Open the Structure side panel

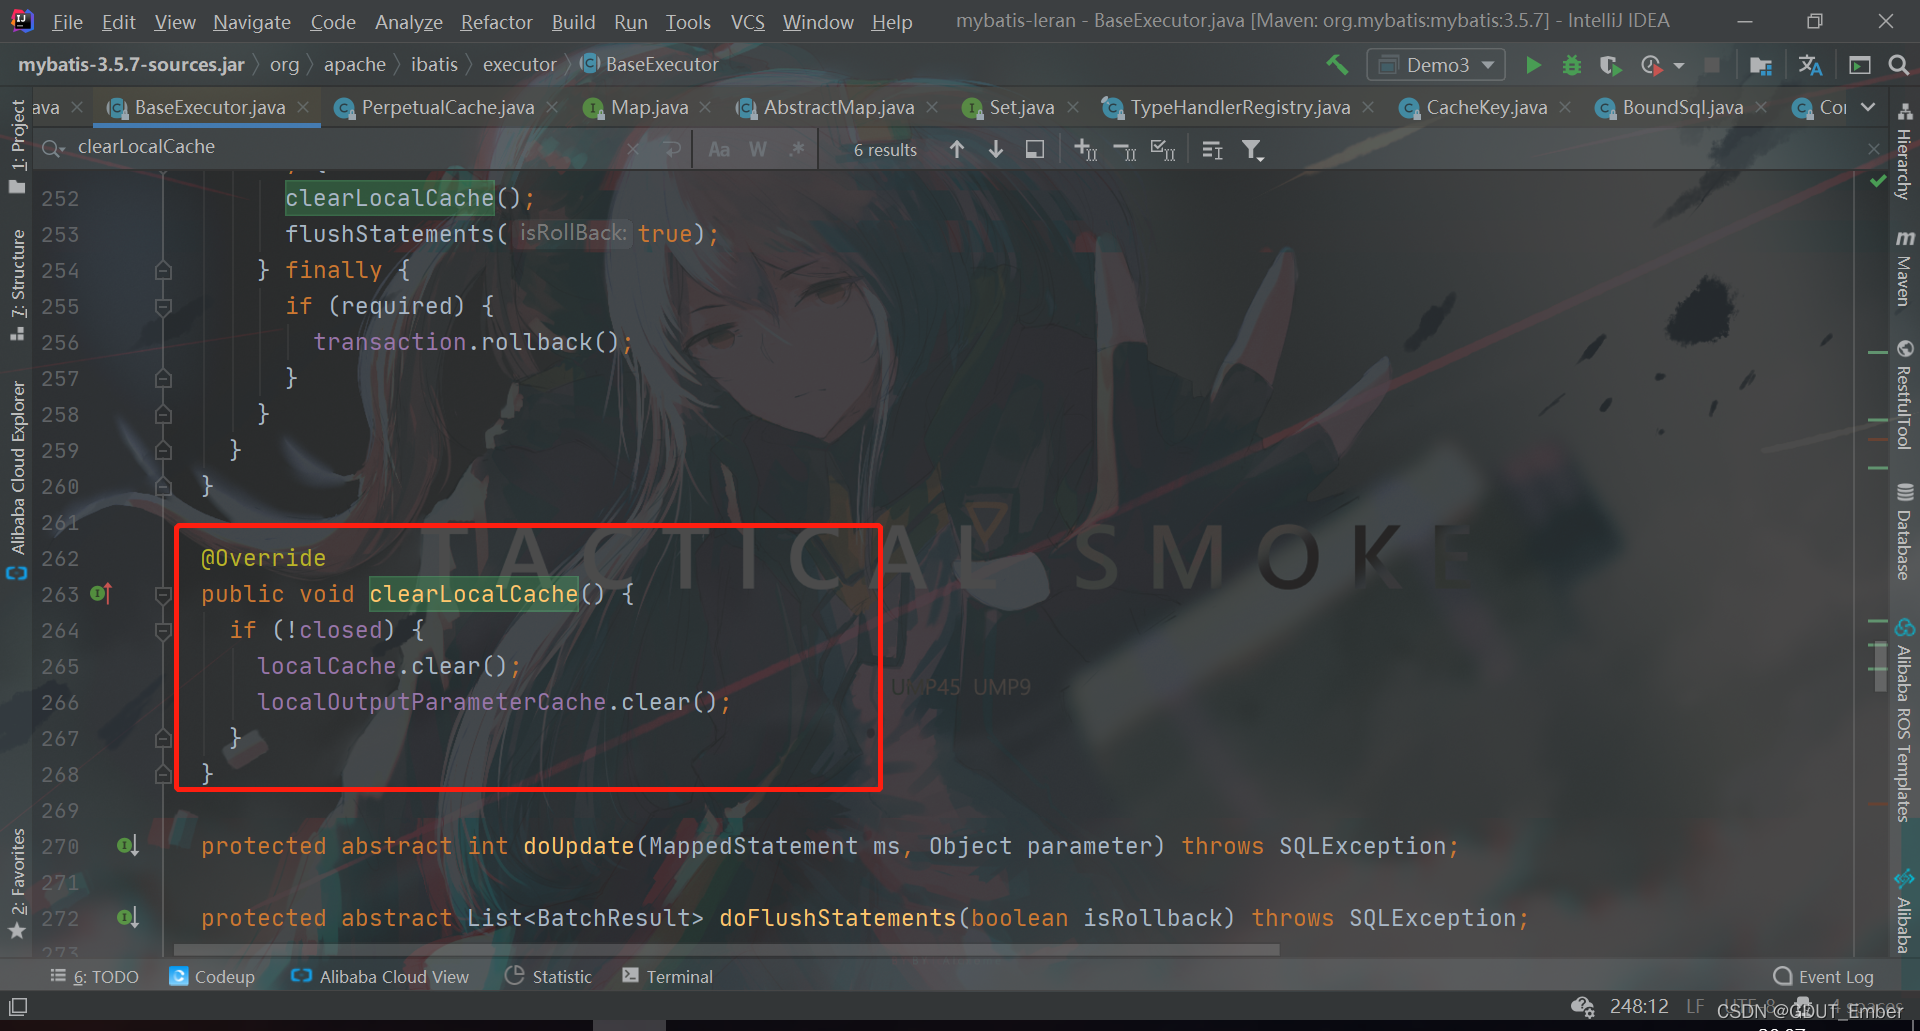click(17, 285)
